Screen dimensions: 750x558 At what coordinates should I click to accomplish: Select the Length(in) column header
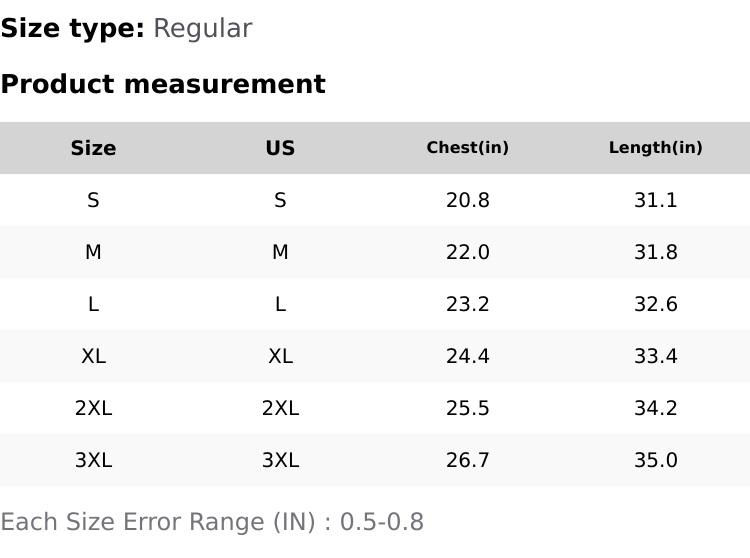(655, 148)
